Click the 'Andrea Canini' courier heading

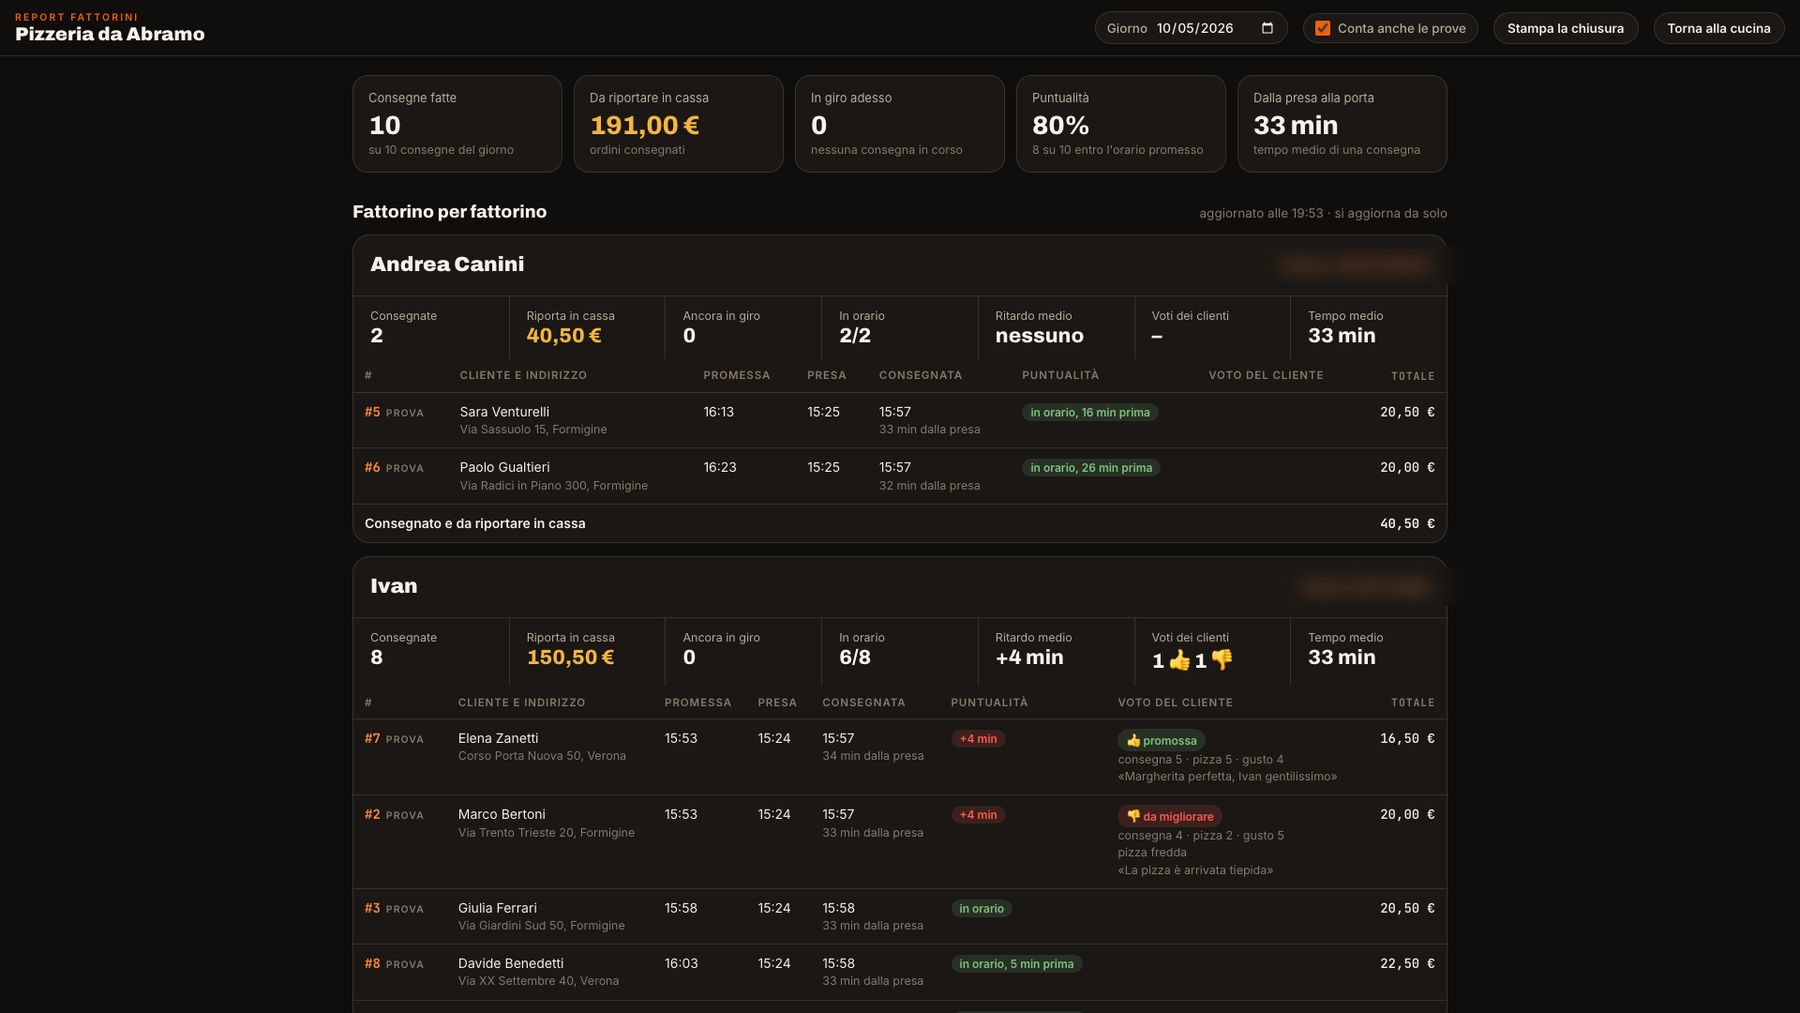(x=447, y=264)
